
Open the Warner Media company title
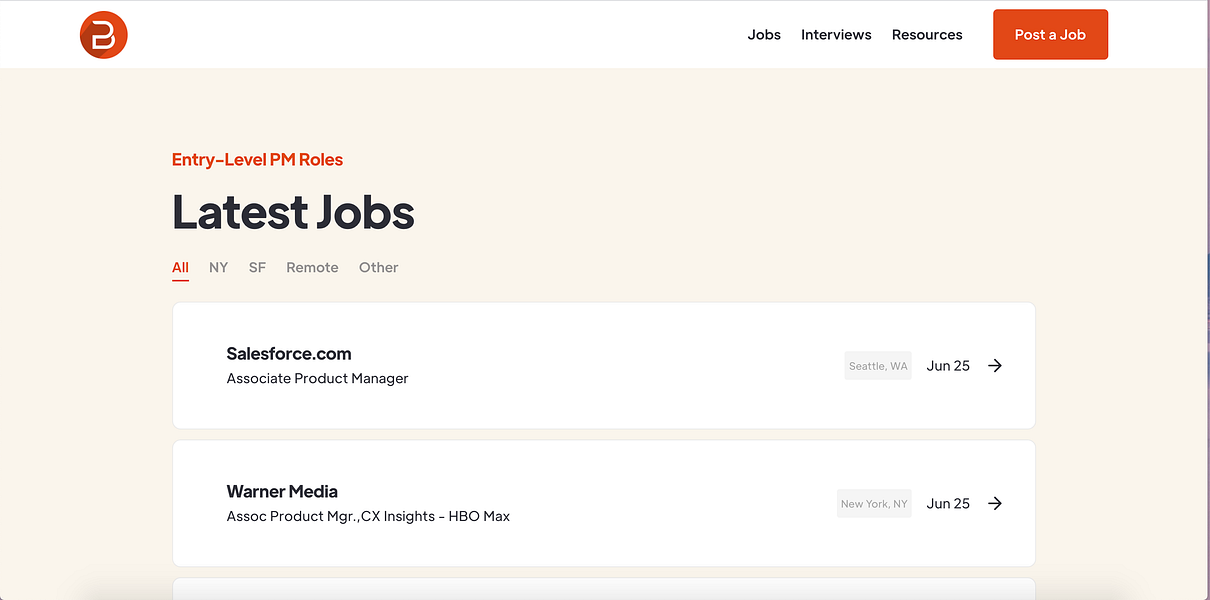282,492
